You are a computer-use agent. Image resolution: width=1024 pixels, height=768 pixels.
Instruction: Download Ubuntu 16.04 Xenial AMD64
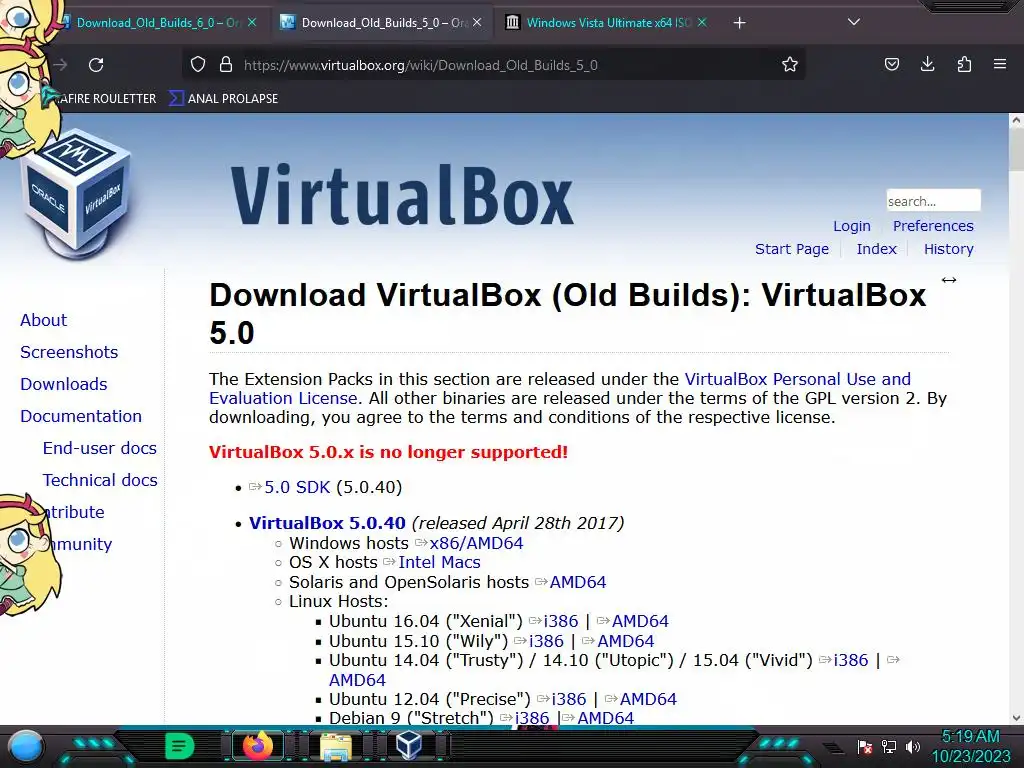point(640,621)
